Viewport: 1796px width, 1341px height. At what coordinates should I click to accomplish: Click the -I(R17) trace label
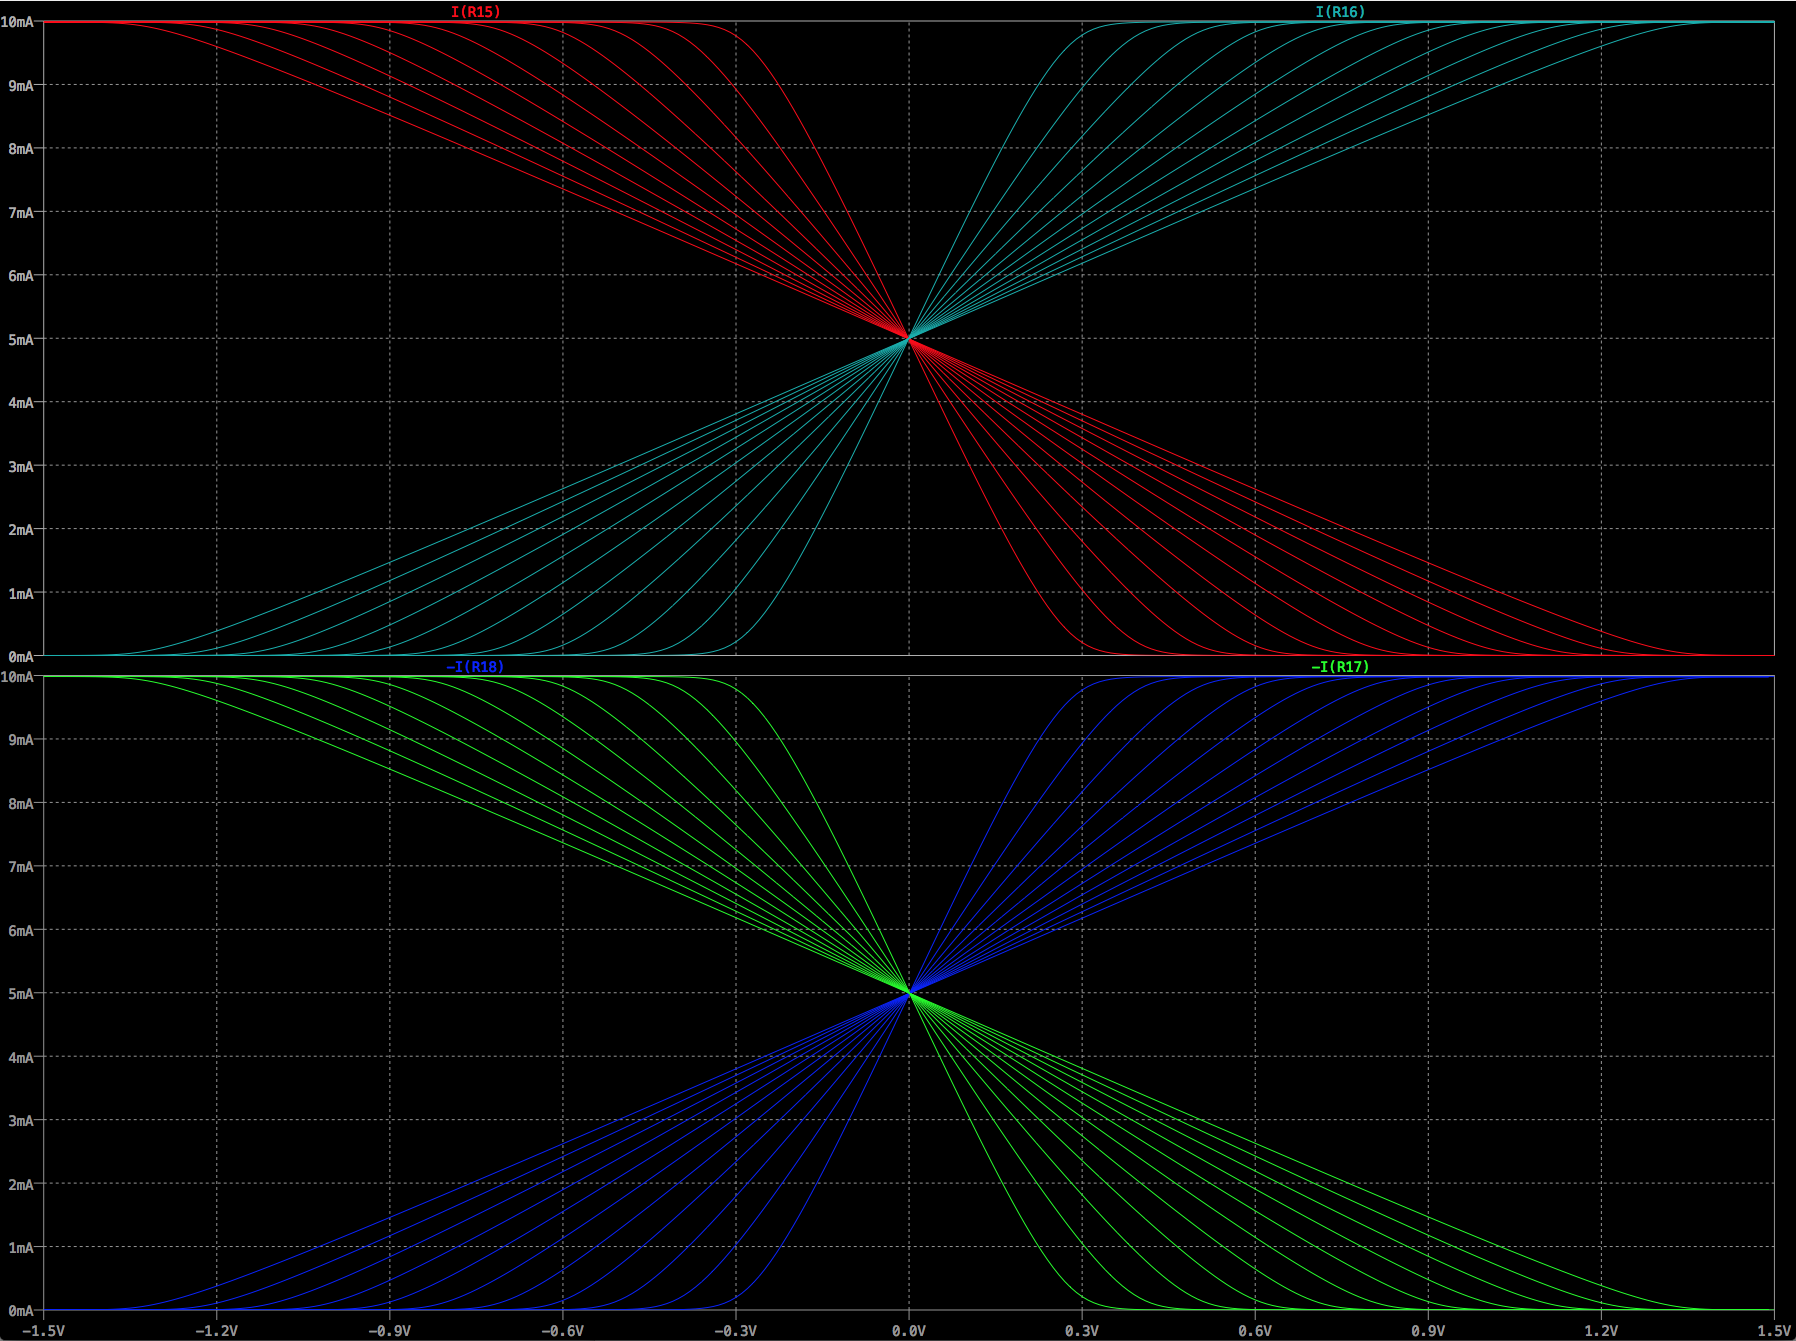1340,667
